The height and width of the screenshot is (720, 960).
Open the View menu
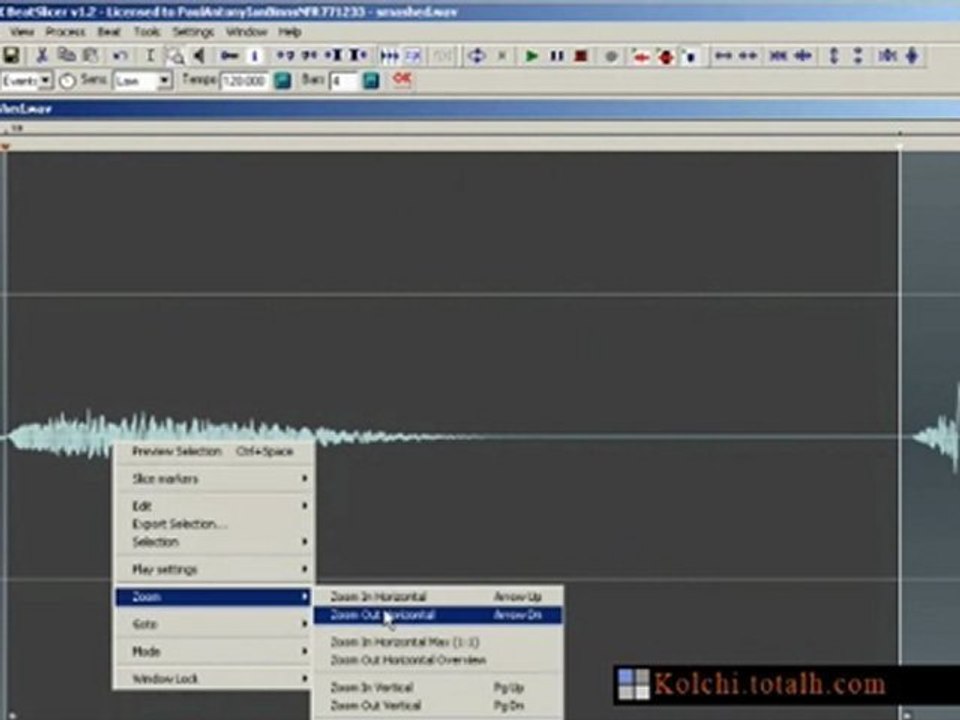click(x=21, y=31)
